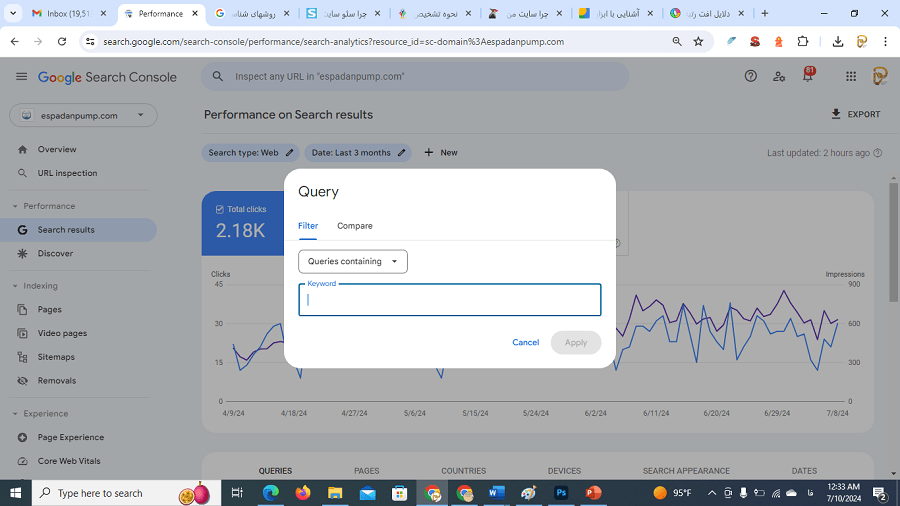This screenshot has width=900, height=506.
Task: Click the Search Console users settings icon
Action: click(x=779, y=77)
